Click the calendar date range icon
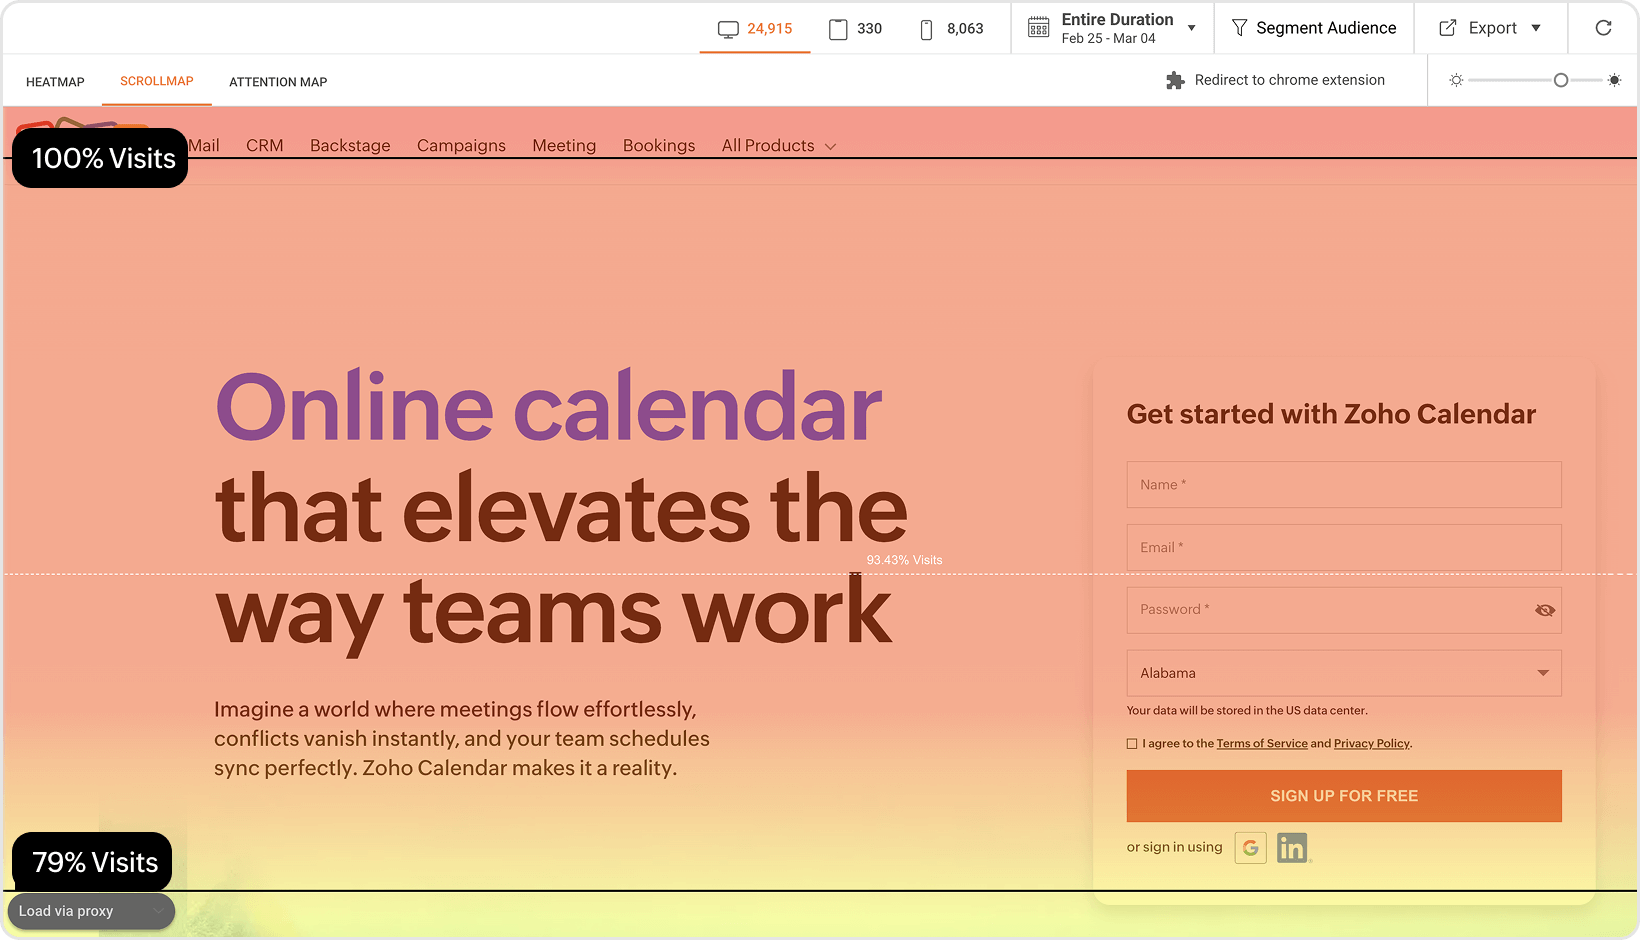The height and width of the screenshot is (940, 1640). [x=1039, y=28]
